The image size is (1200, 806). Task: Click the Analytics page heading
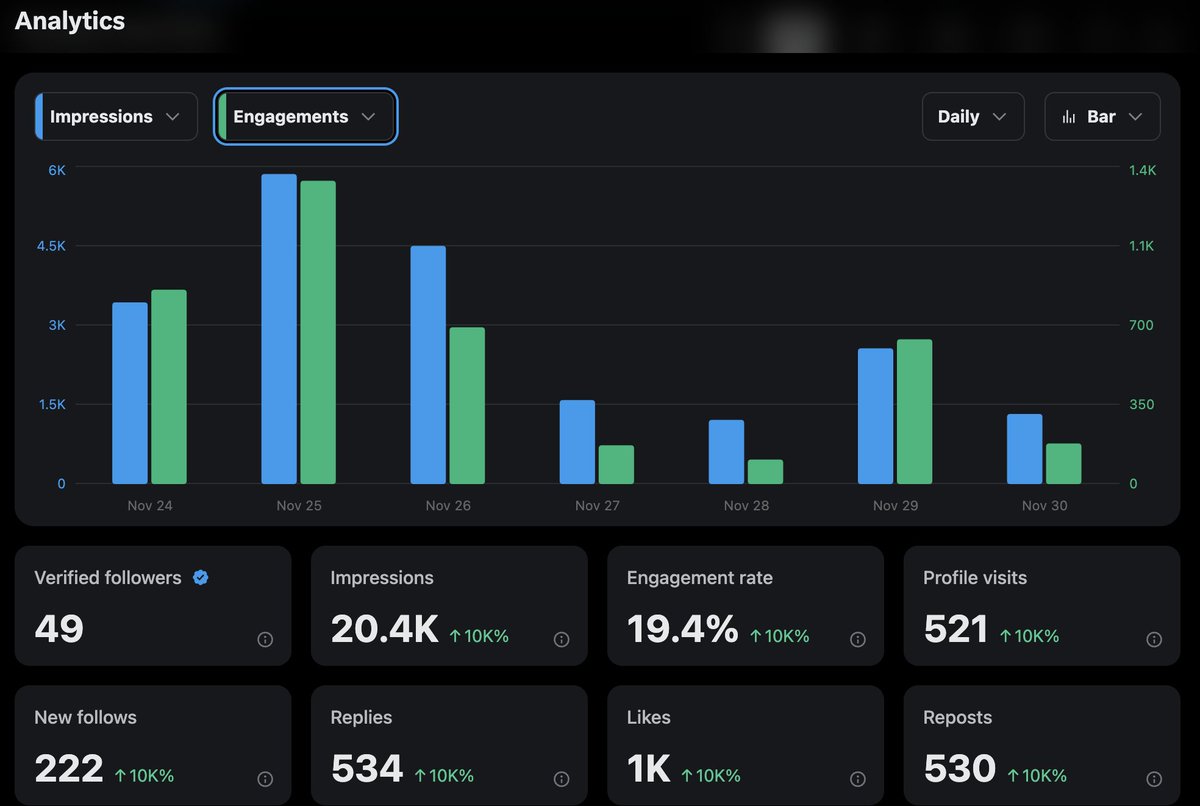click(x=70, y=21)
